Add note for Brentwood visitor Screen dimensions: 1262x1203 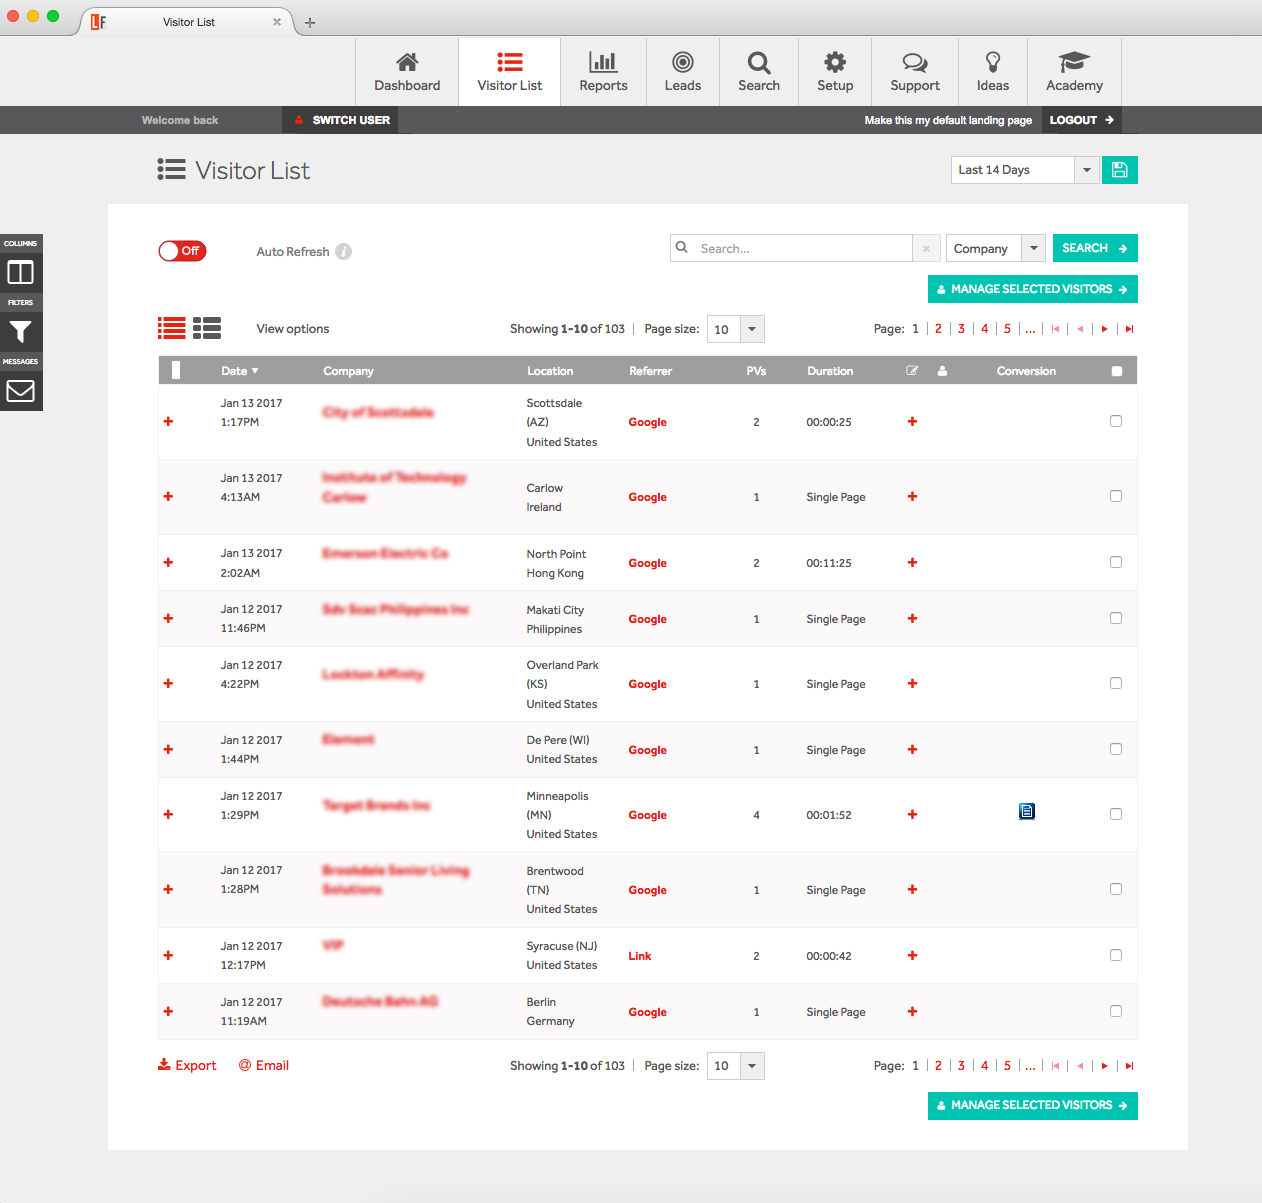click(x=912, y=890)
